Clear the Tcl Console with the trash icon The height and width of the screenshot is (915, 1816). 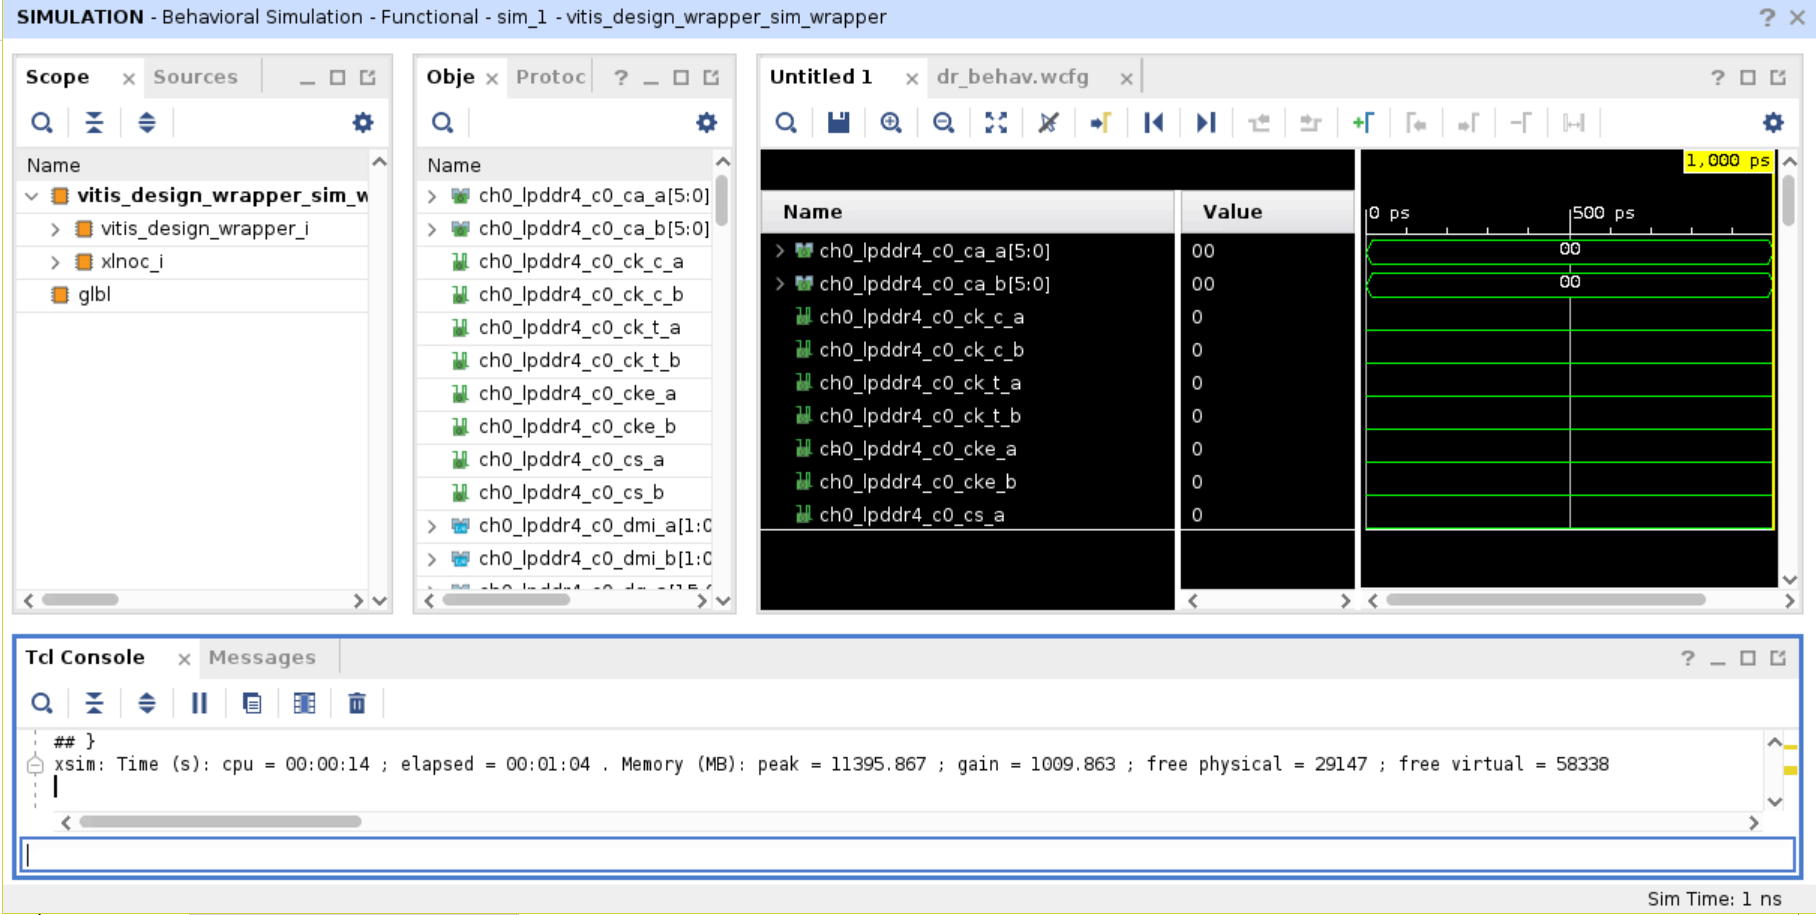click(357, 703)
